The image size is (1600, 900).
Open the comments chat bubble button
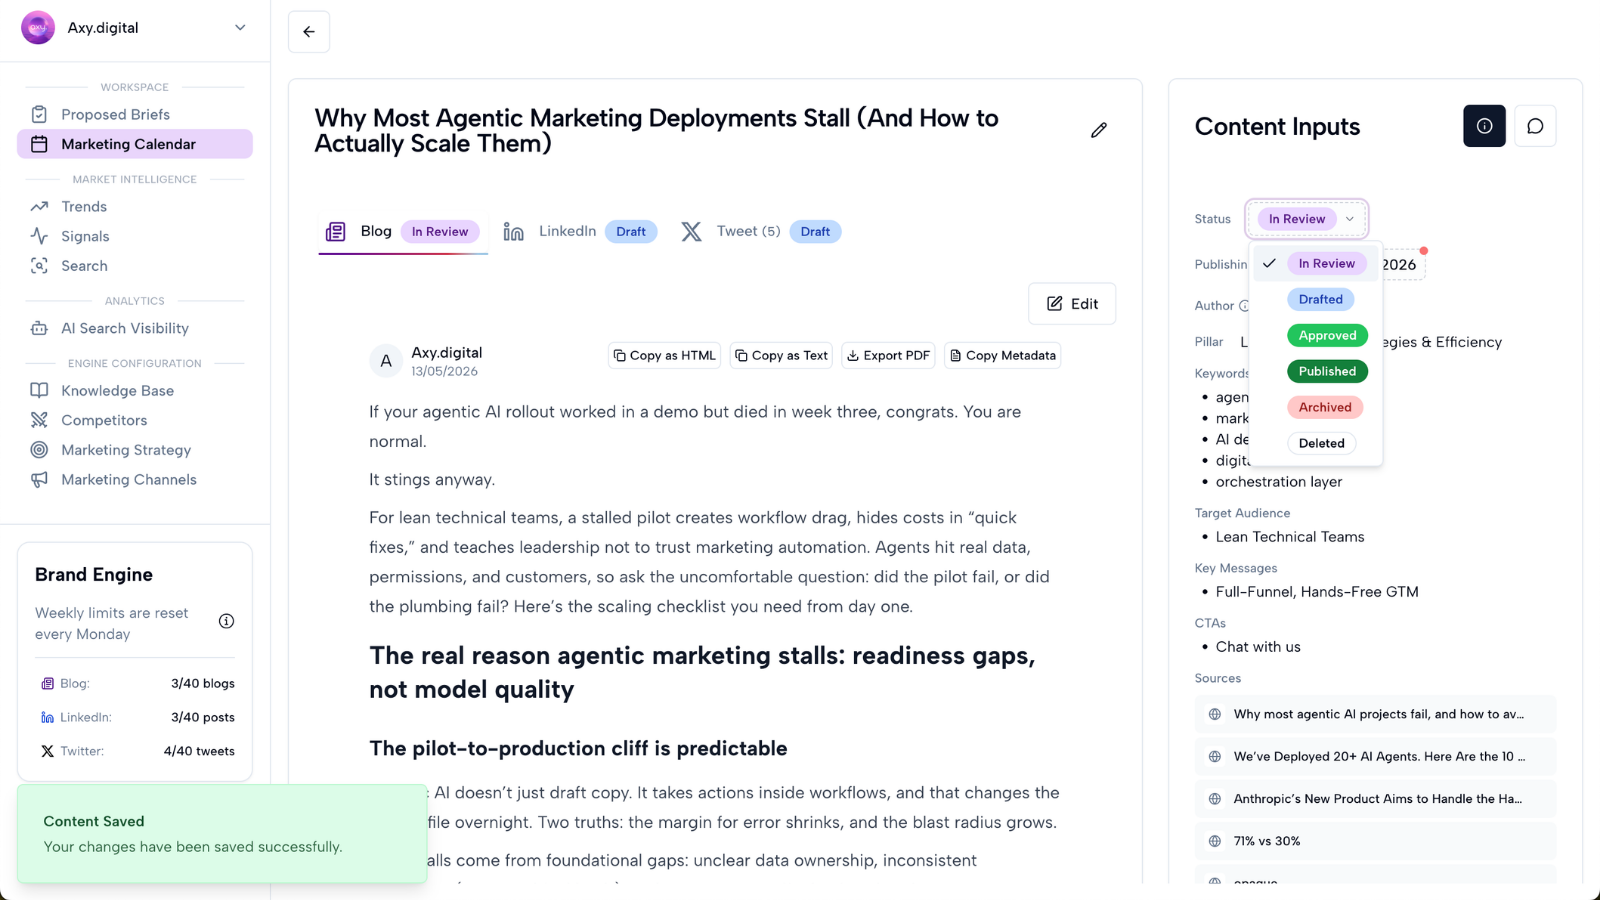(1535, 126)
